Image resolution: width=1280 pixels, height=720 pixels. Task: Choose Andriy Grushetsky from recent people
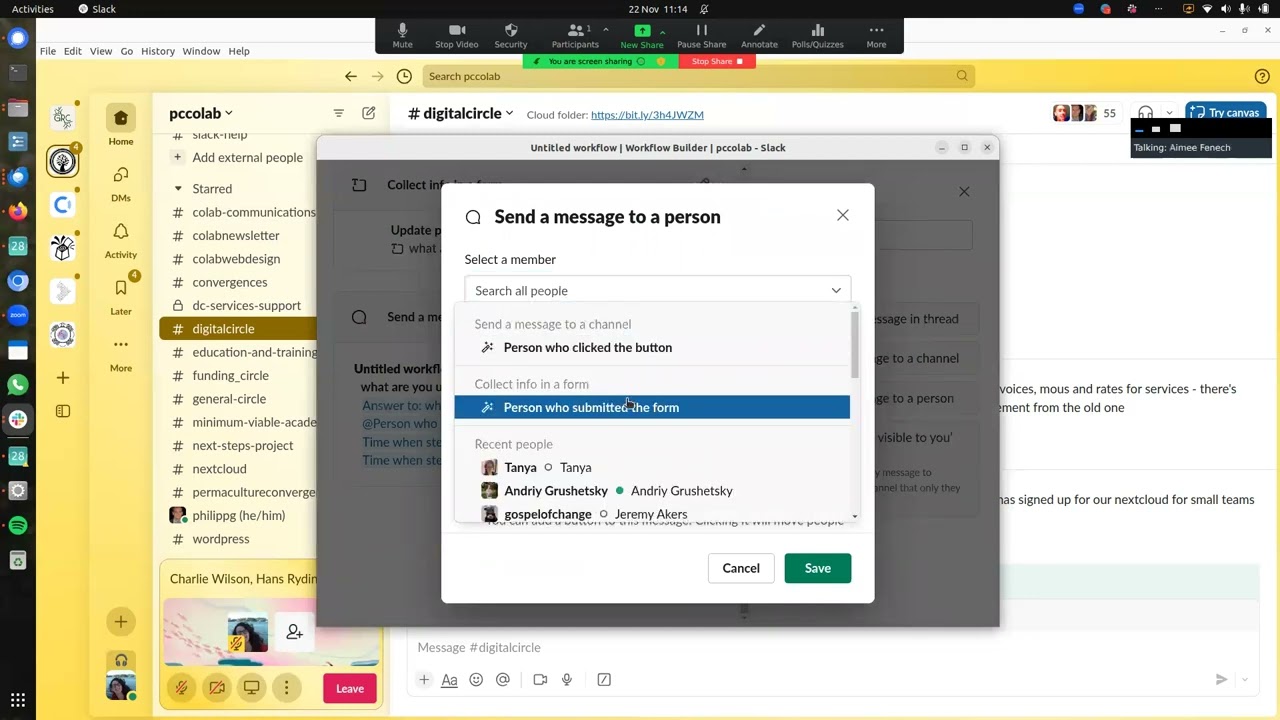pos(652,490)
